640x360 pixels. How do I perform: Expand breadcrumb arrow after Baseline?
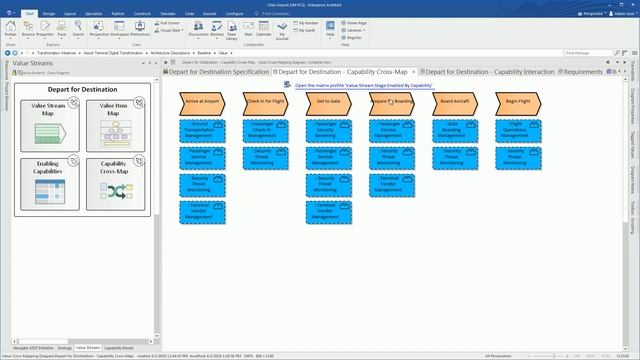(215, 53)
